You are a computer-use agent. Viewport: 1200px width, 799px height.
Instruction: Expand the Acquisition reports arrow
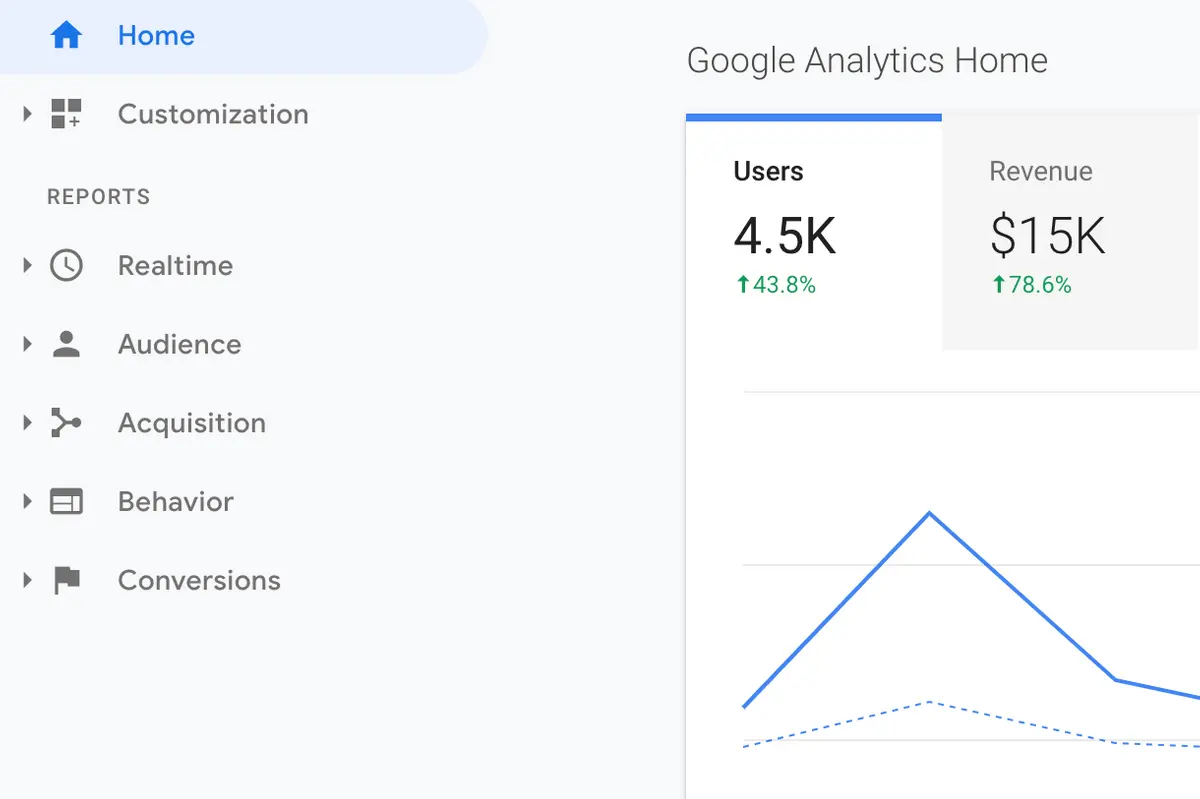click(x=27, y=424)
